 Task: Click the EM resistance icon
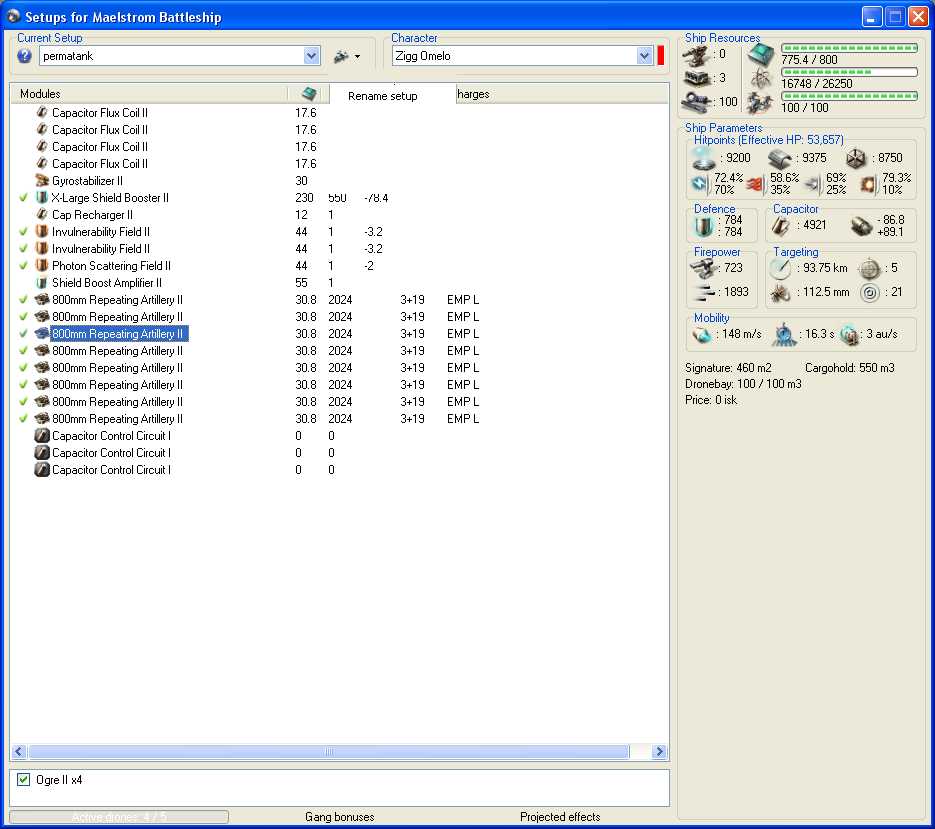(x=700, y=184)
